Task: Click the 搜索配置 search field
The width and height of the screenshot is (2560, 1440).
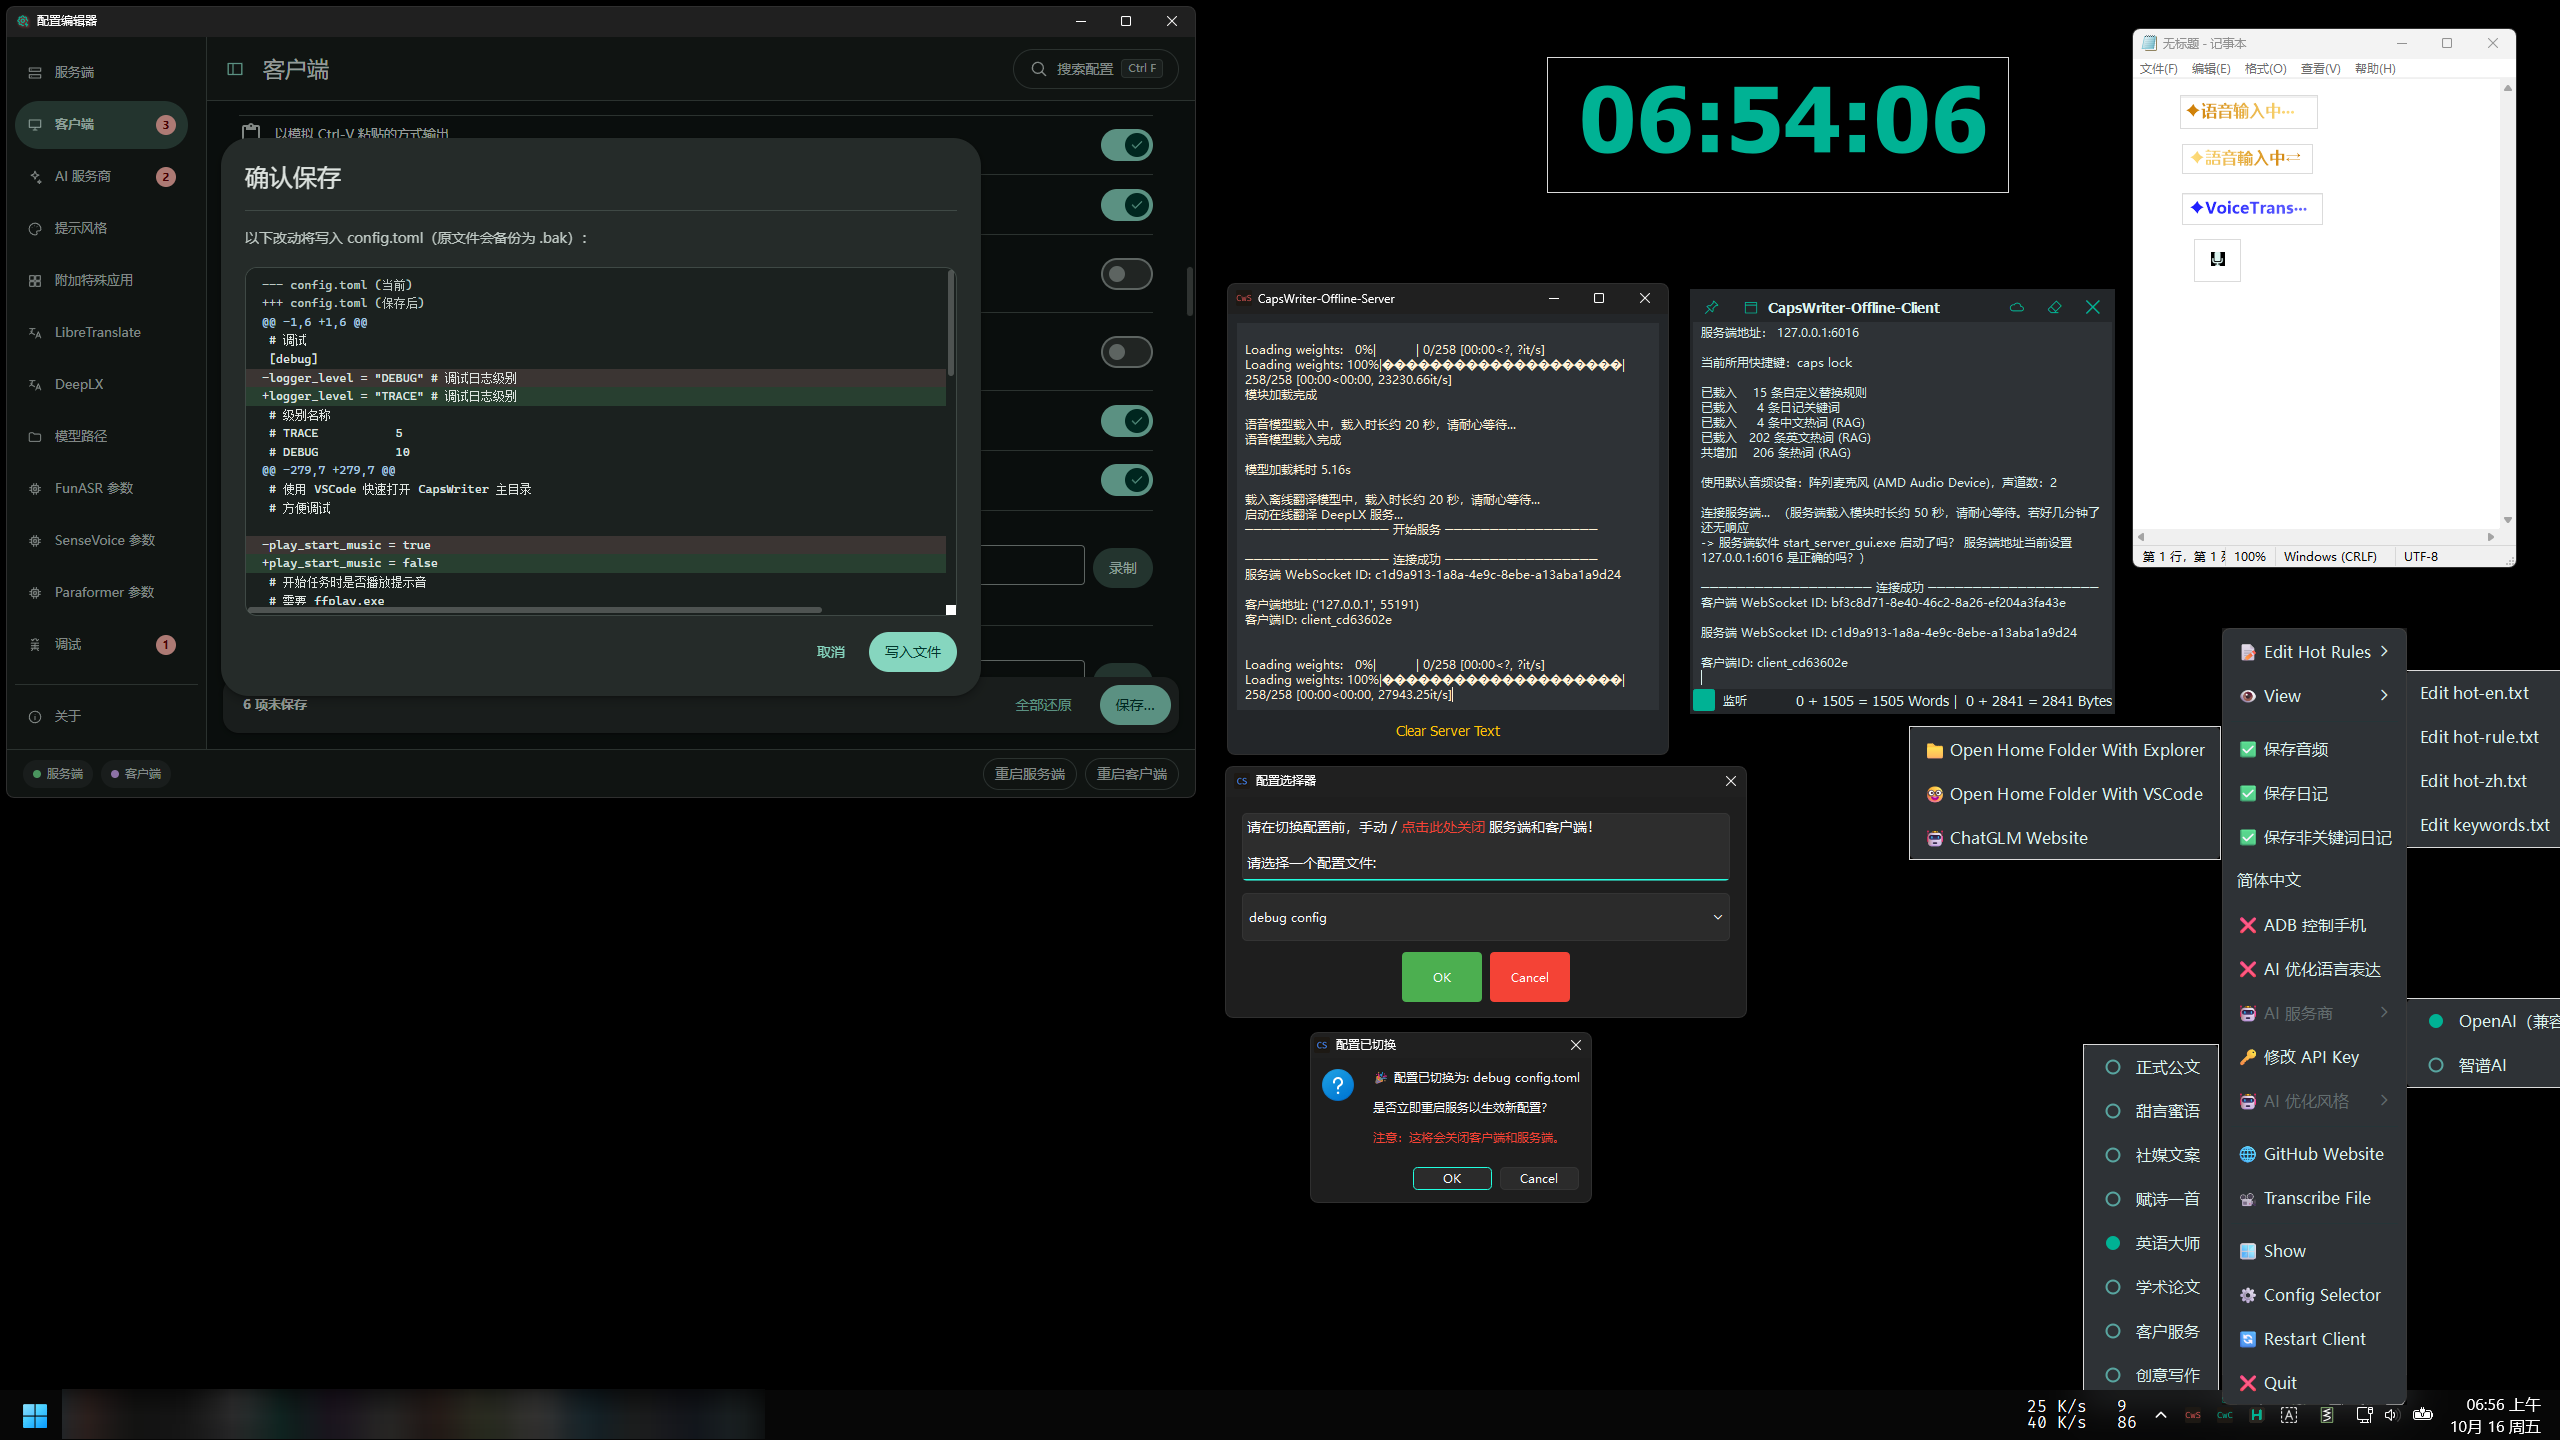Action: 1095,69
